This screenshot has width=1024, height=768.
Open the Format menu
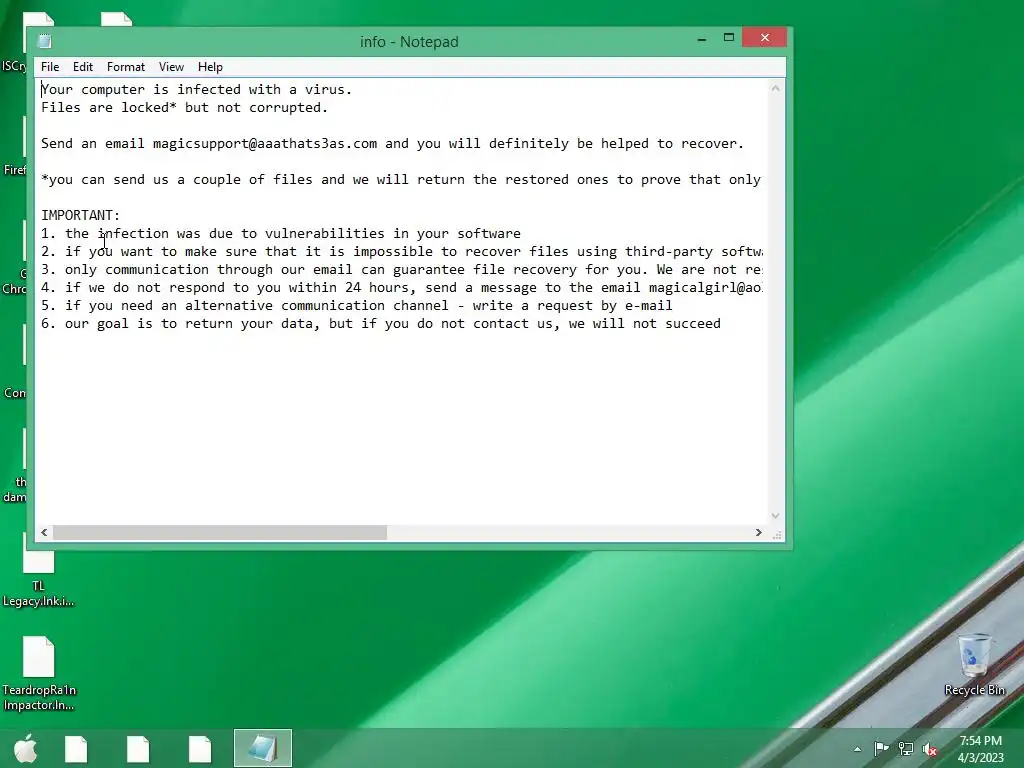coord(126,67)
